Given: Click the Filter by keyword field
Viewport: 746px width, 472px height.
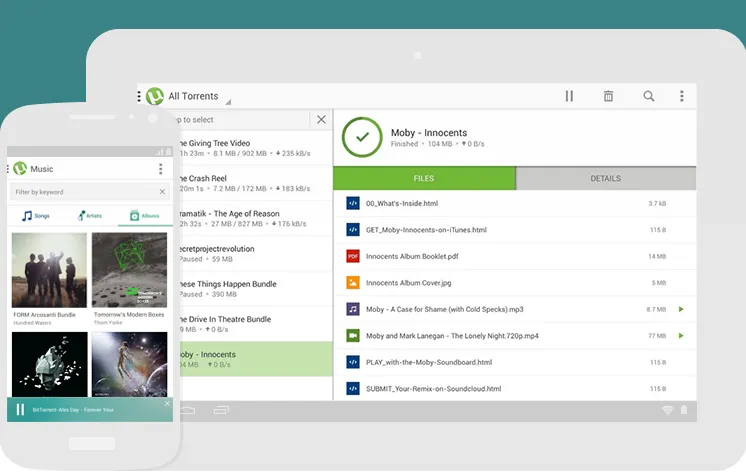Looking at the screenshot, I should 89,192.
